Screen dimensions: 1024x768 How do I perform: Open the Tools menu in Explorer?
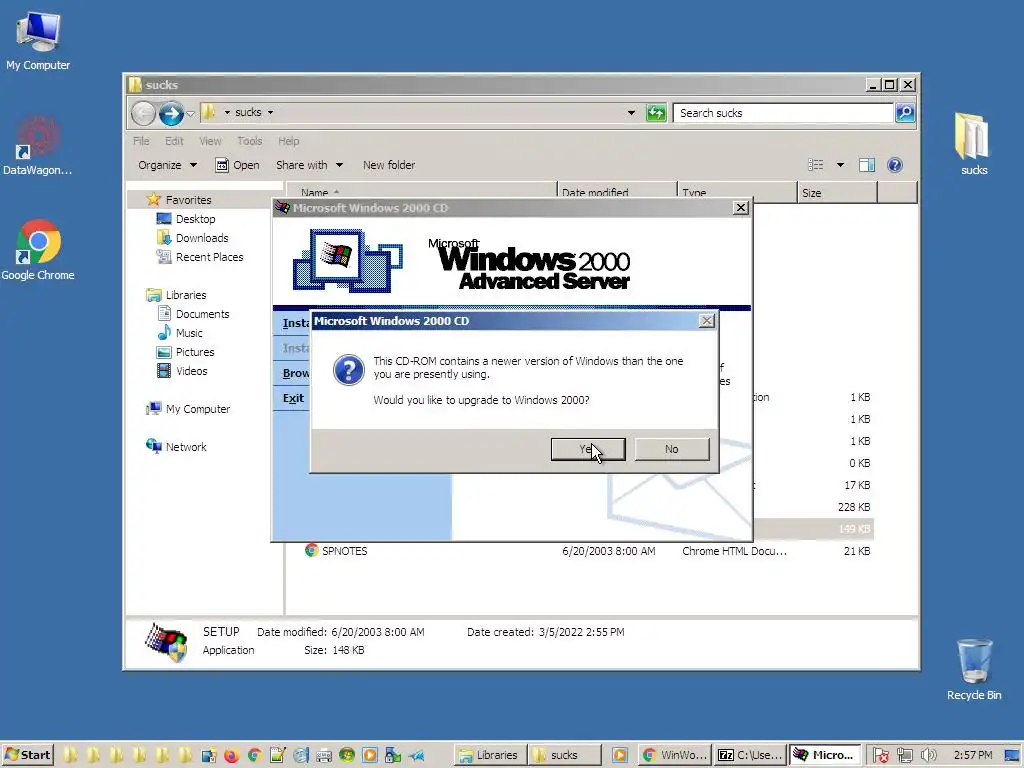click(x=249, y=141)
